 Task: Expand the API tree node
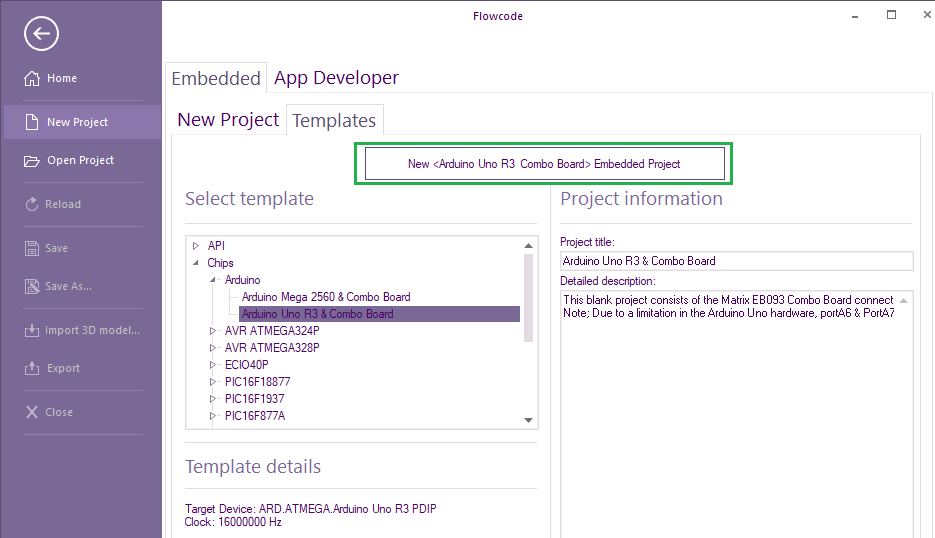196,246
